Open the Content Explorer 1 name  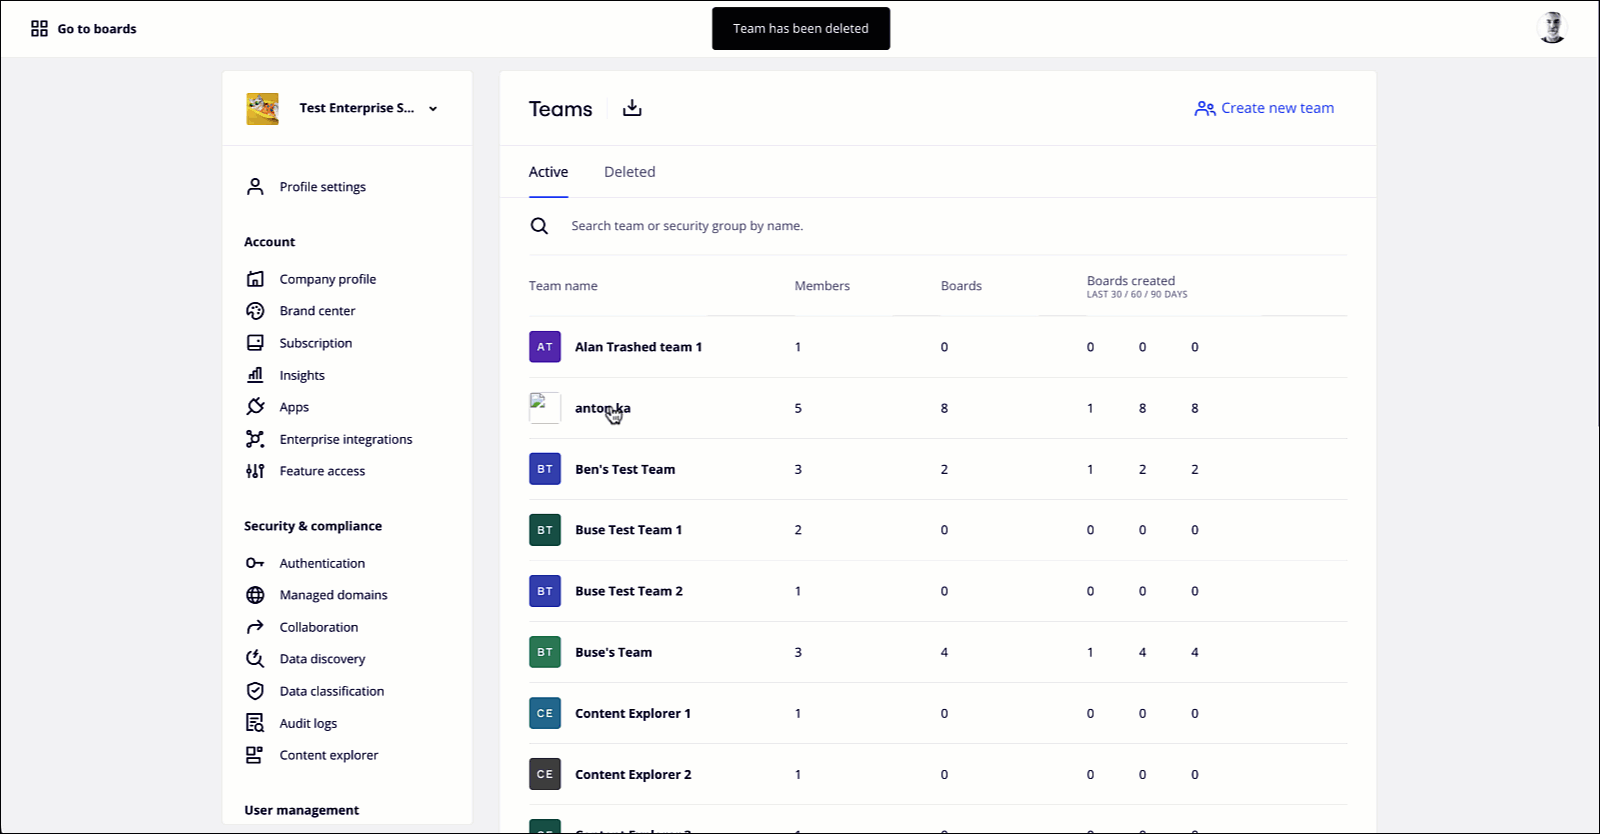(x=633, y=713)
